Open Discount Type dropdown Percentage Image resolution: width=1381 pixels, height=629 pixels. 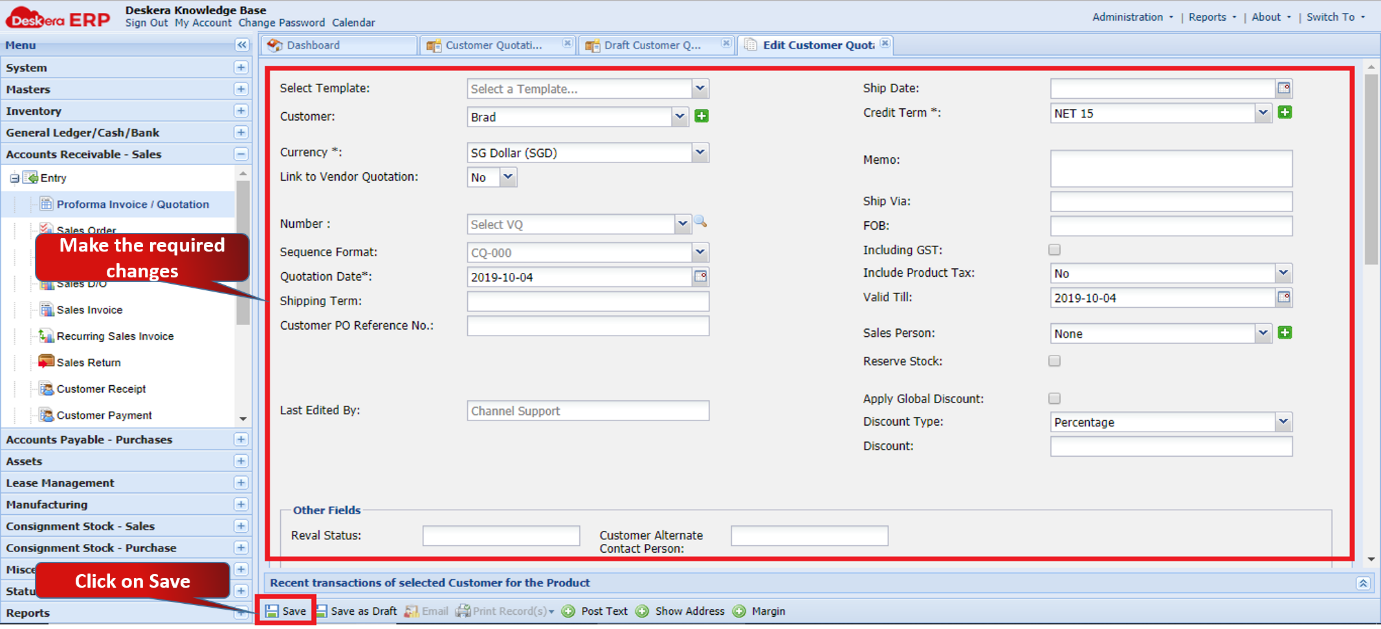(x=1284, y=422)
